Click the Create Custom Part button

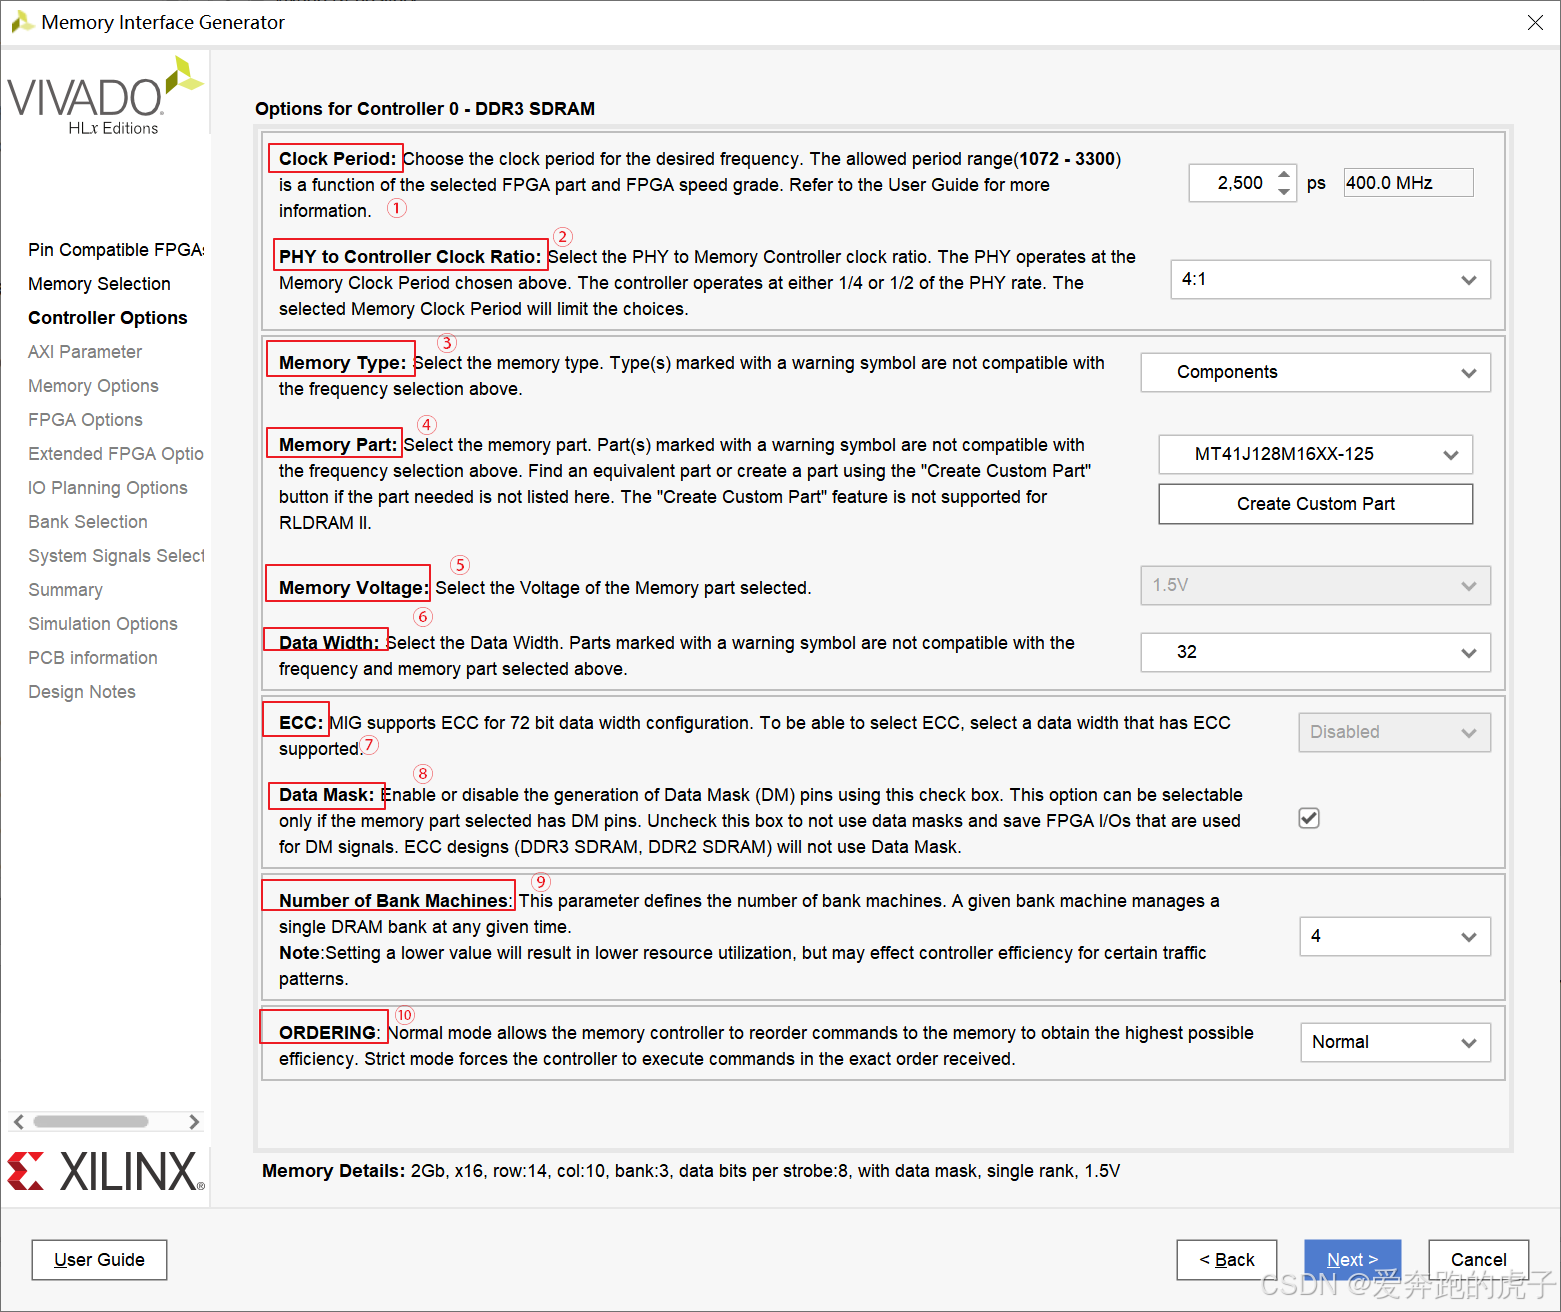coord(1315,504)
